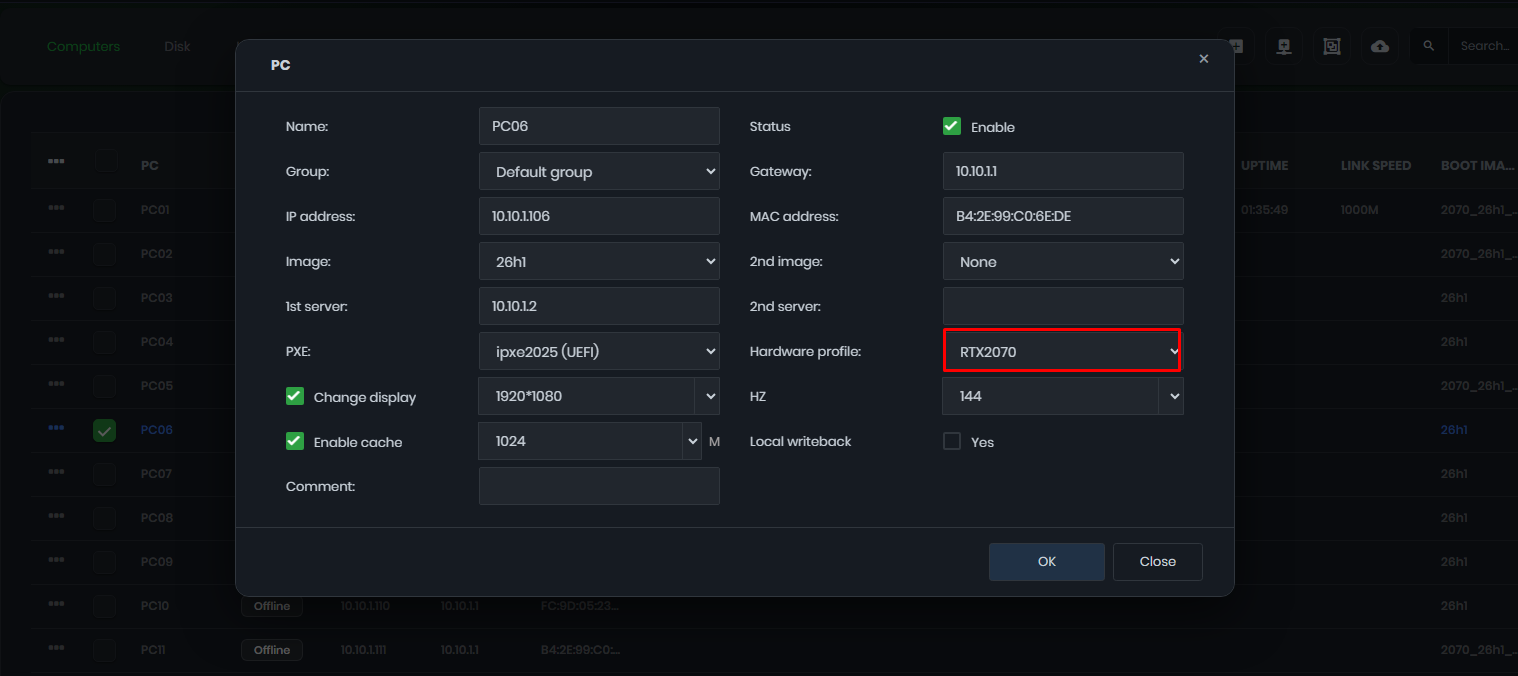The image size is (1518, 676).
Task: Open the Image dropdown showing 26h1
Action: click(599, 261)
